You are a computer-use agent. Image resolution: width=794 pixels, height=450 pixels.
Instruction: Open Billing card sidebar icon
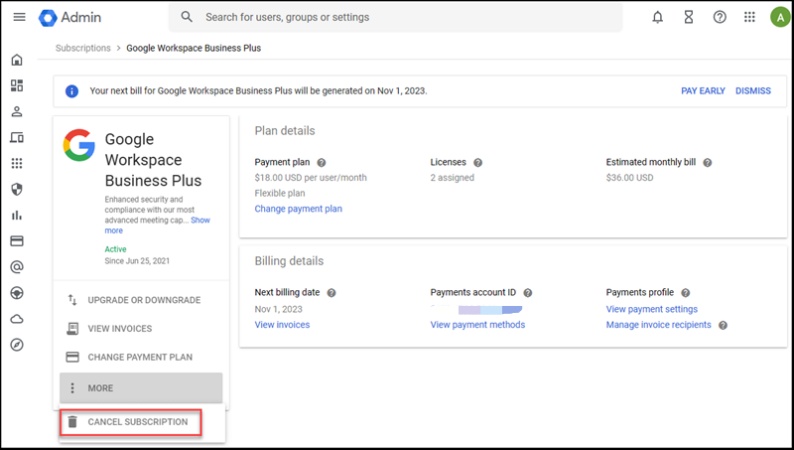coord(17,241)
